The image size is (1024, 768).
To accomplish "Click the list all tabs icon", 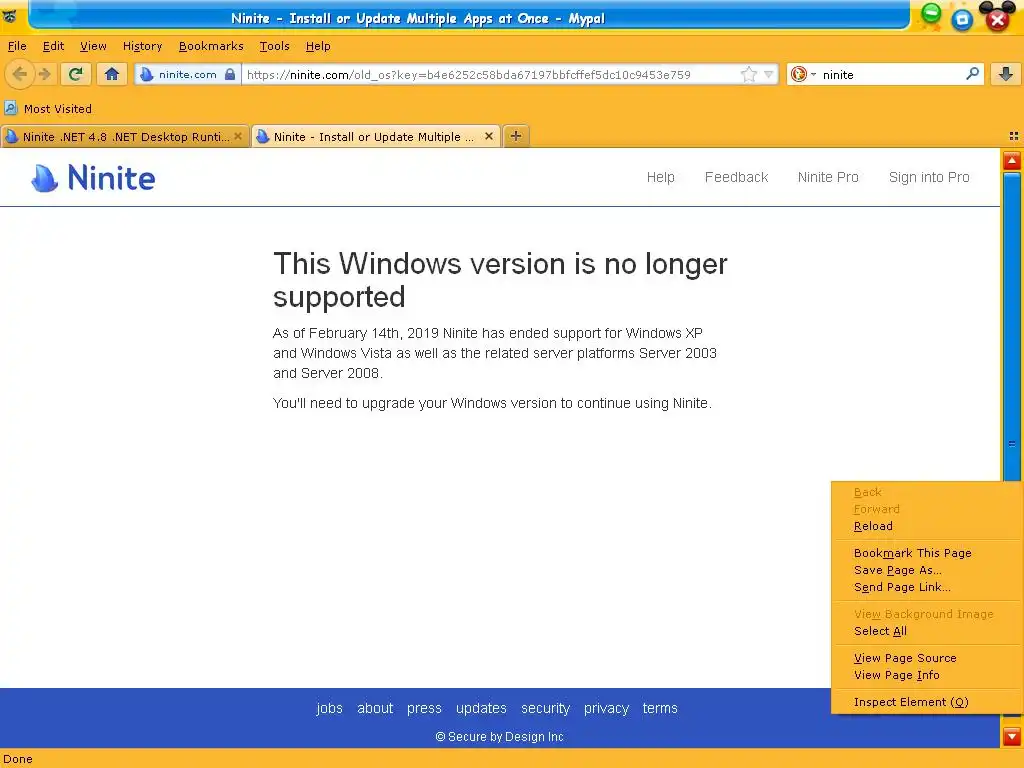I will tap(1014, 136).
